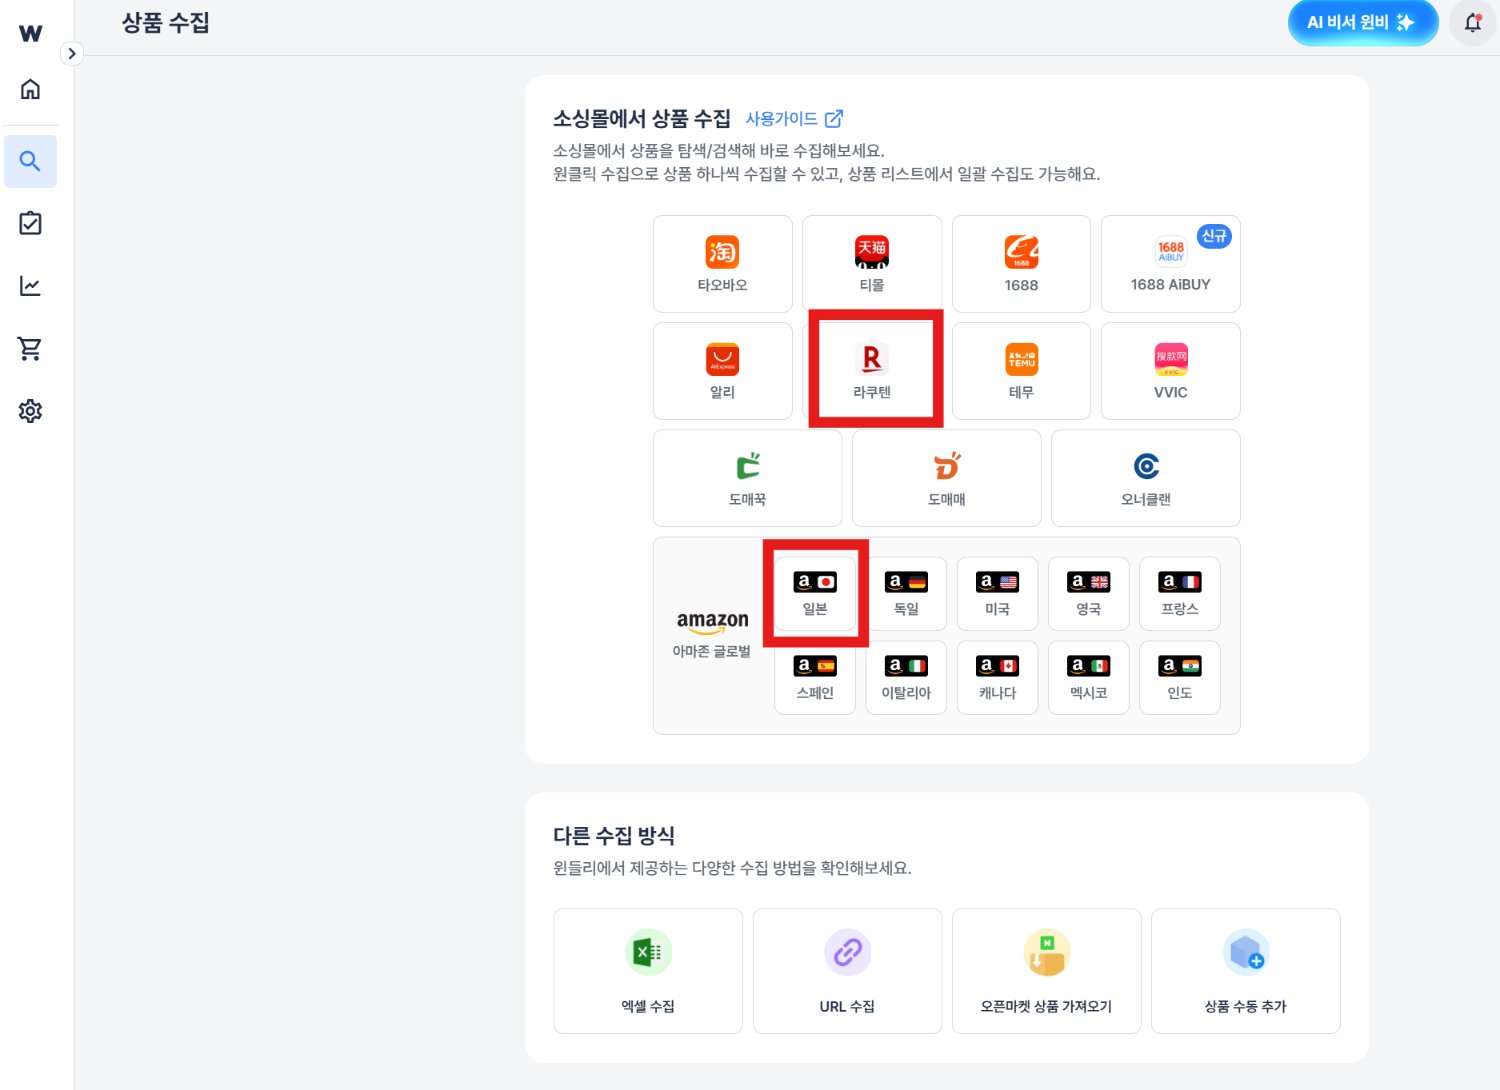Pick the 테무 marketplace tile

point(1021,371)
